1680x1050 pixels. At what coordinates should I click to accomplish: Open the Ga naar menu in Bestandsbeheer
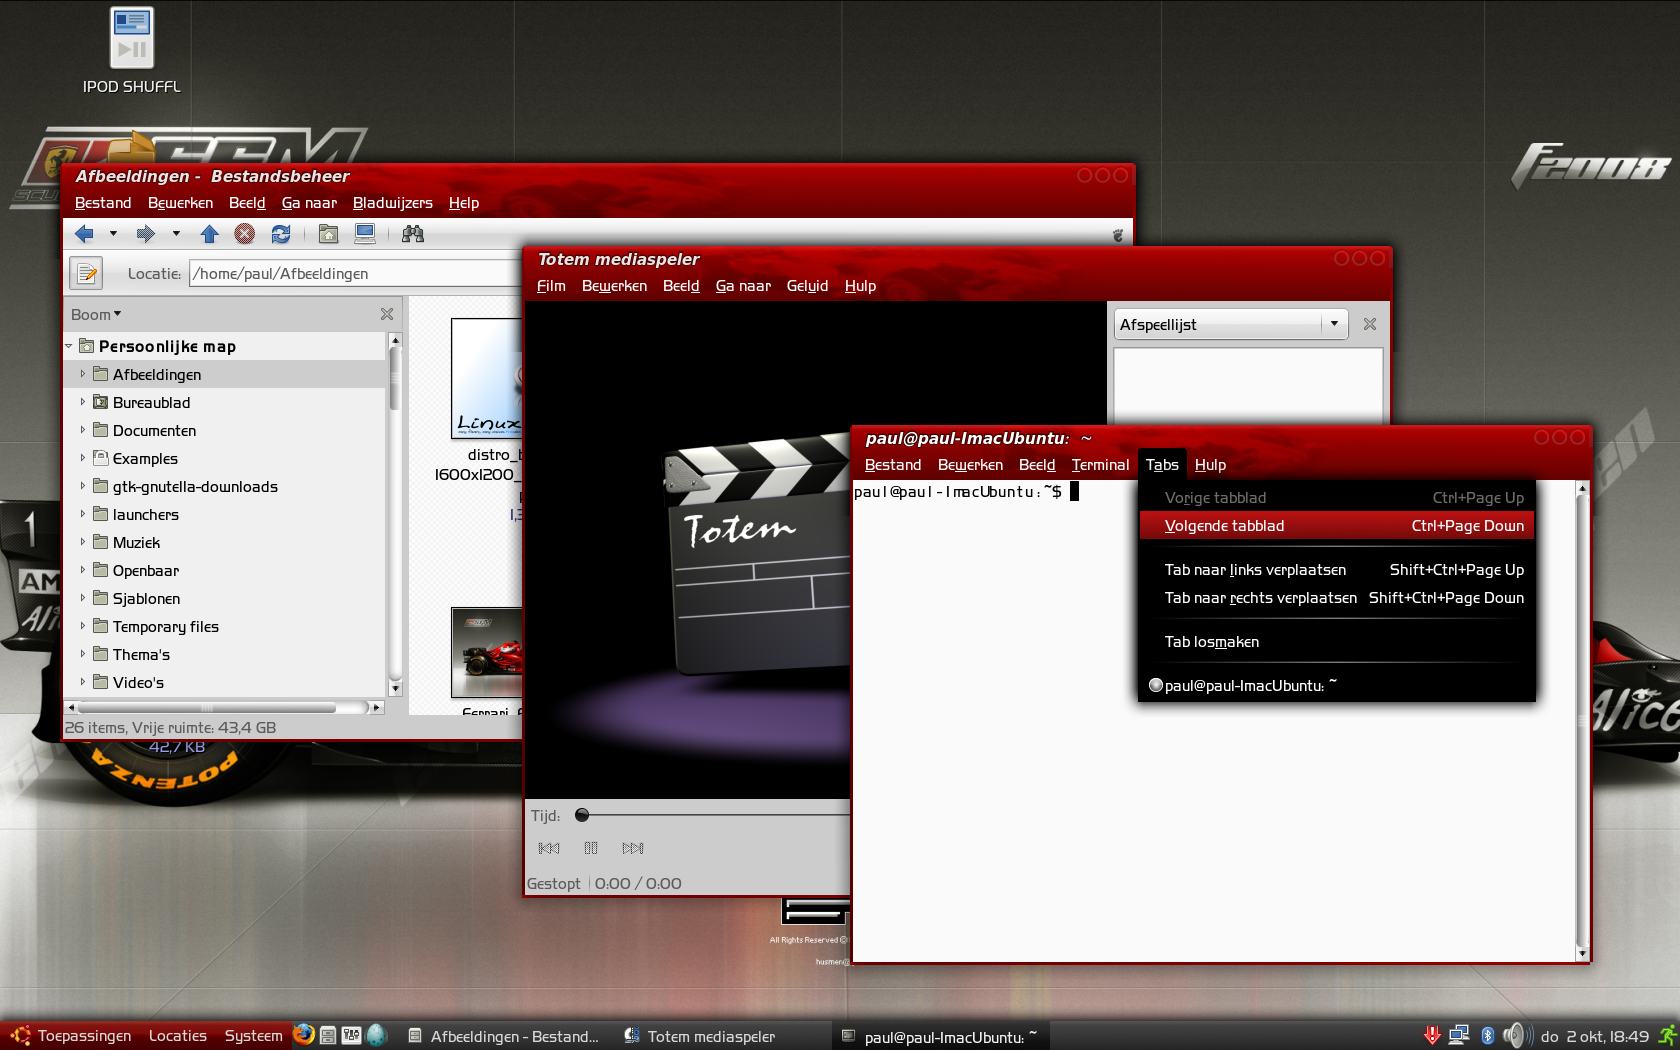[x=309, y=202]
